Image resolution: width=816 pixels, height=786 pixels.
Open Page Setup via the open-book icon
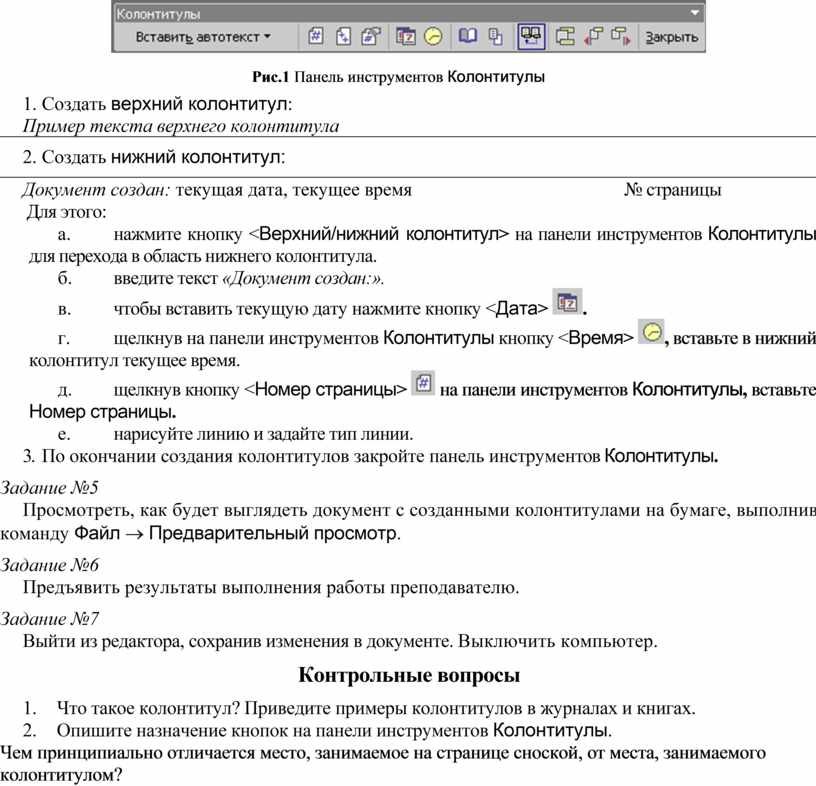tap(467, 36)
